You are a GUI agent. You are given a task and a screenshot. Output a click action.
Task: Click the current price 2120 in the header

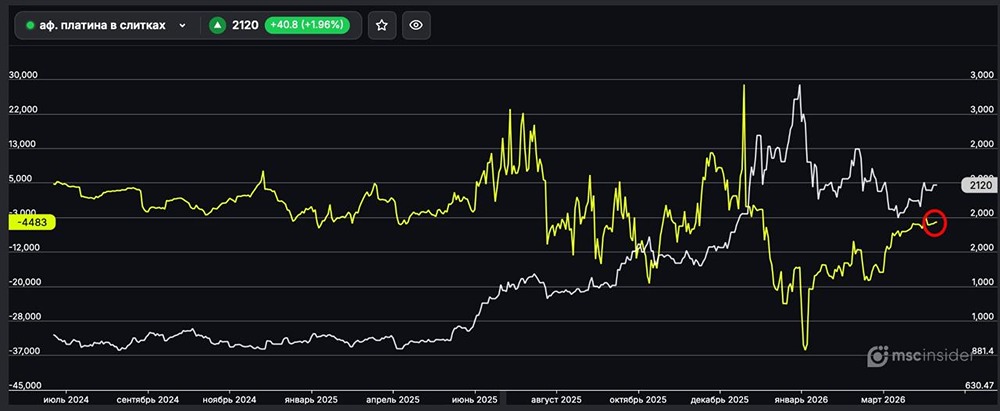tap(246, 26)
